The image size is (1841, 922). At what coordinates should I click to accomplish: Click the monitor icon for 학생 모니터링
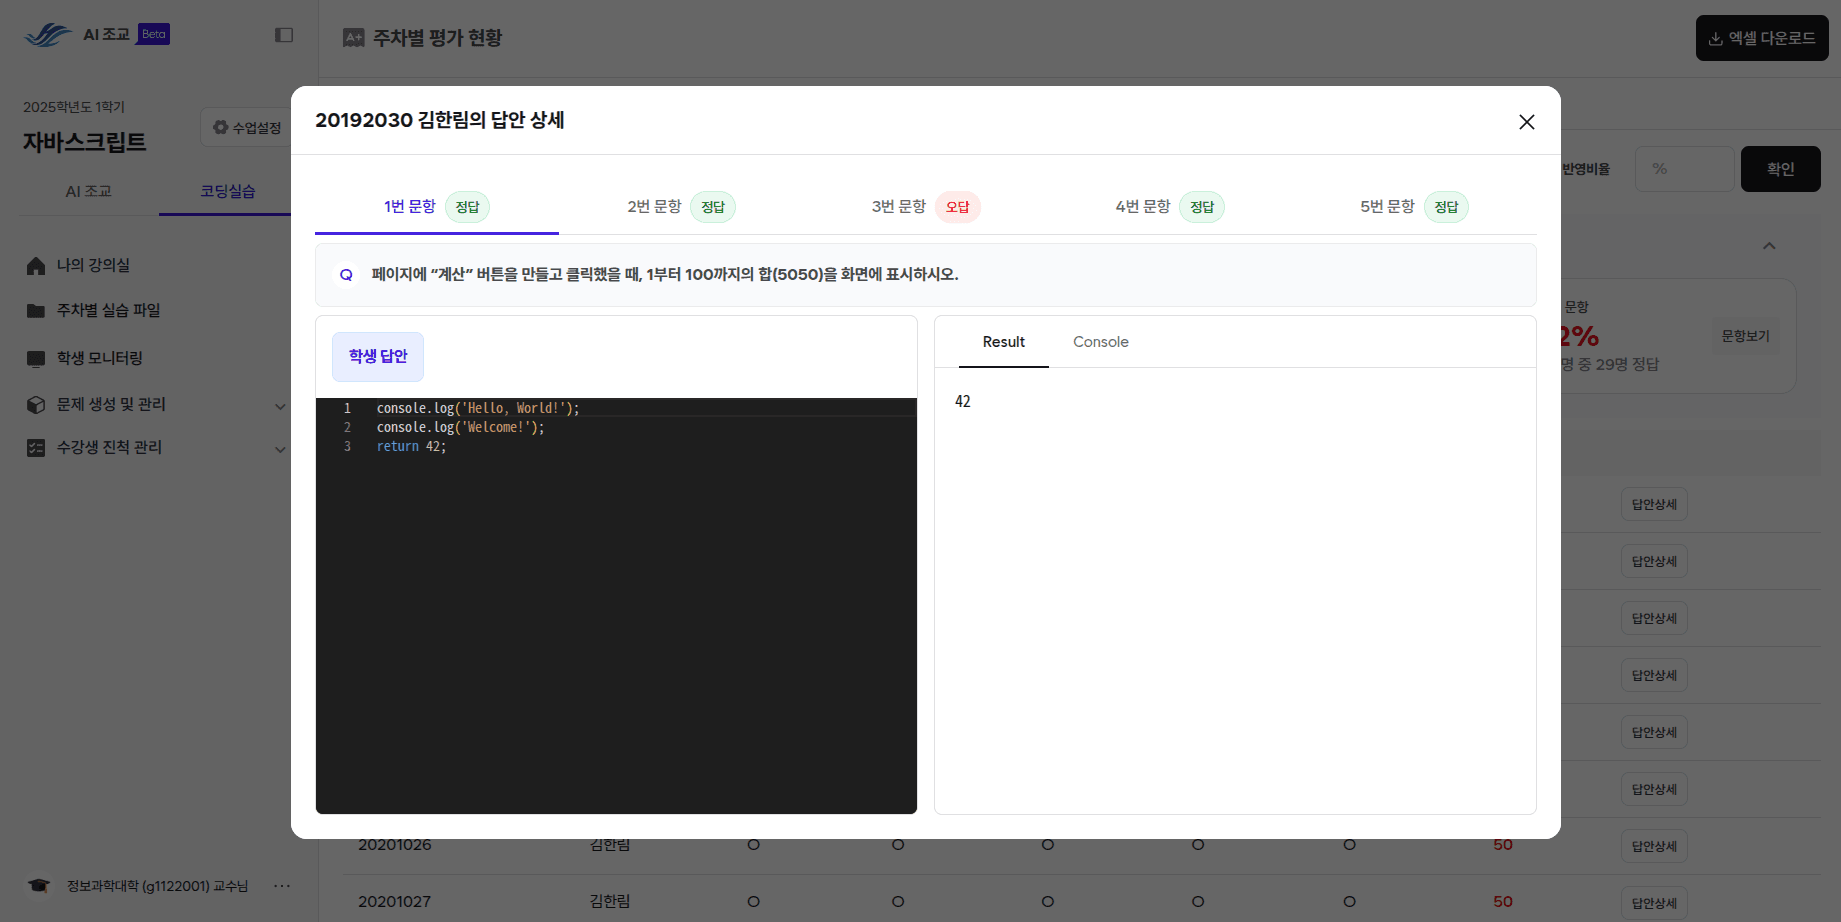[36, 359]
